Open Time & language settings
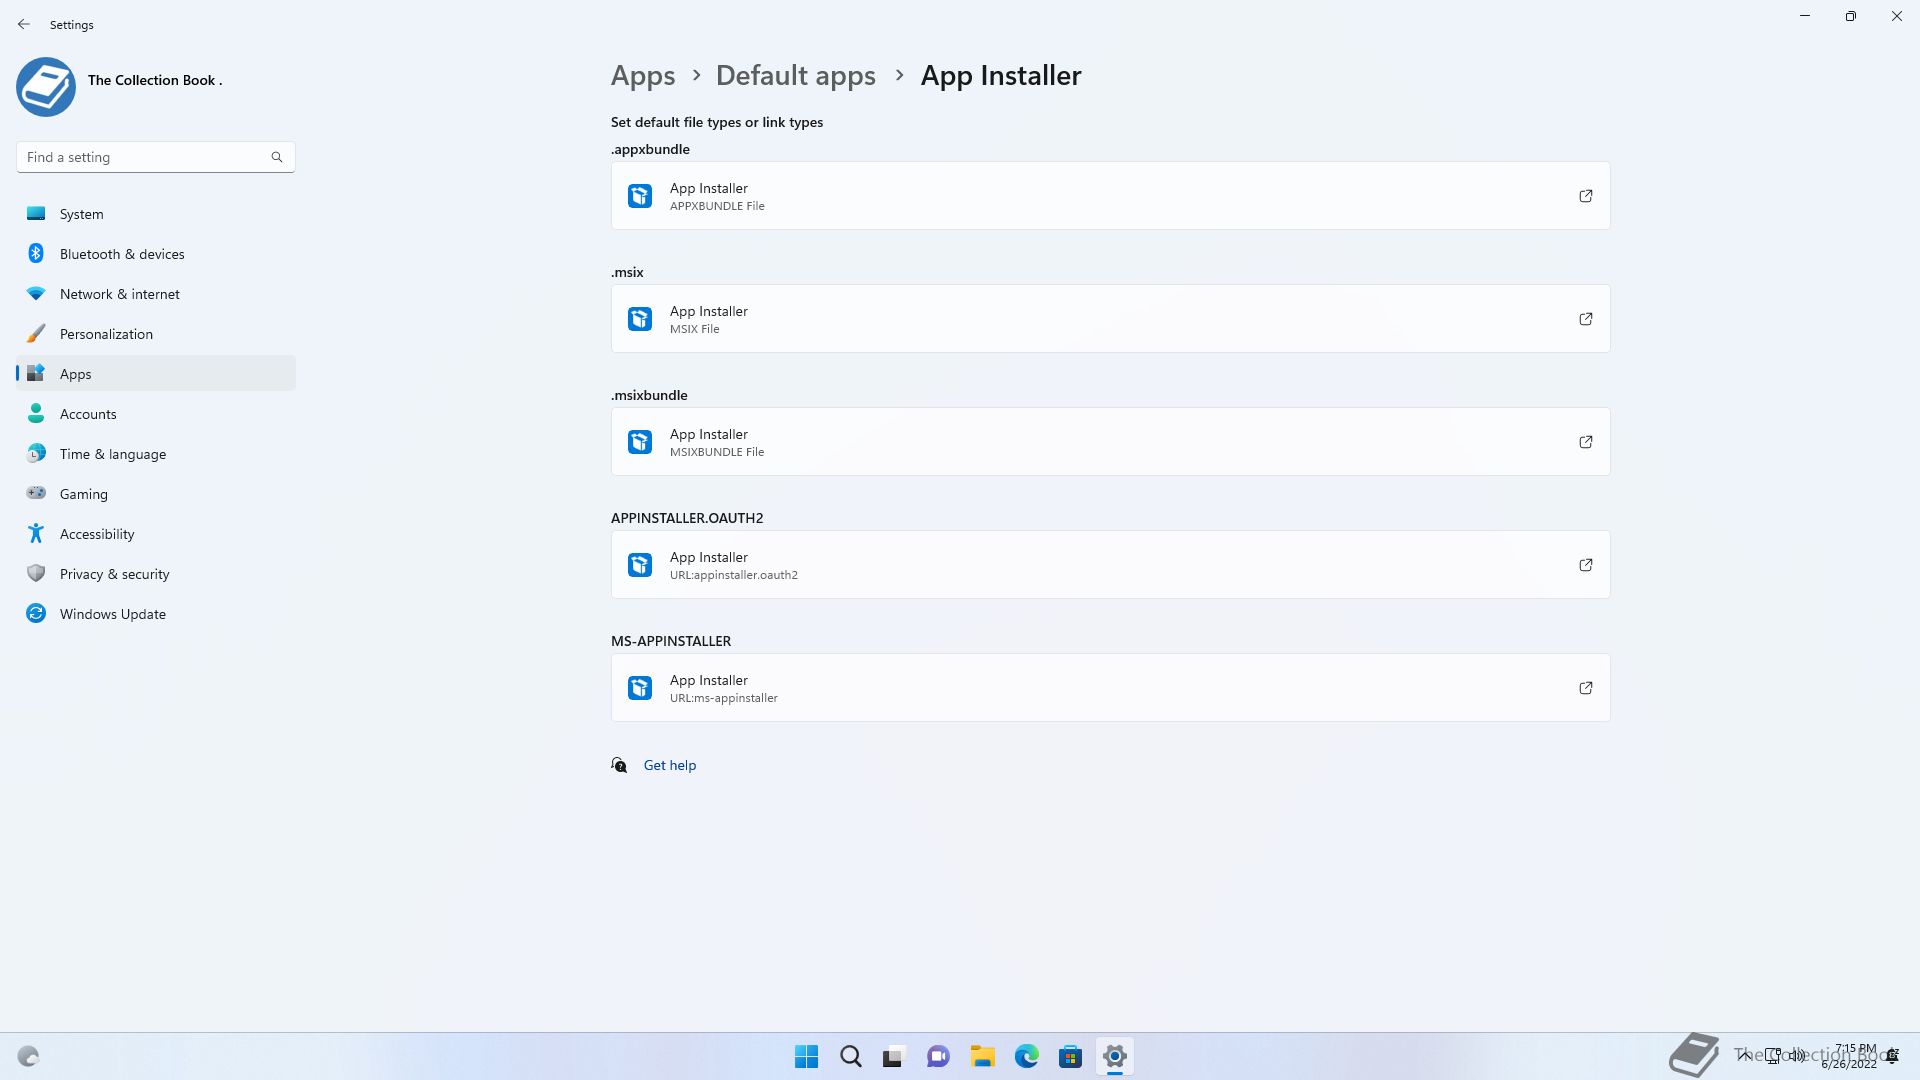Image resolution: width=1920 pixels, height=1080 pixels. point(156,454)
